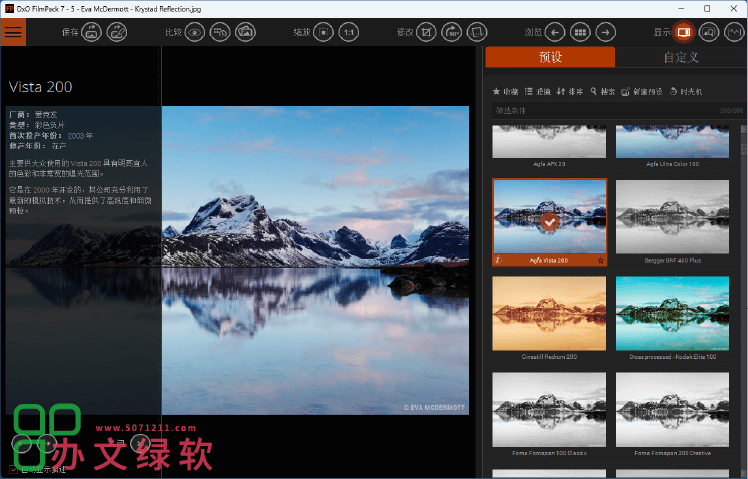Open the 排序 sort options
748x479 pixels.
coord(570,91)
